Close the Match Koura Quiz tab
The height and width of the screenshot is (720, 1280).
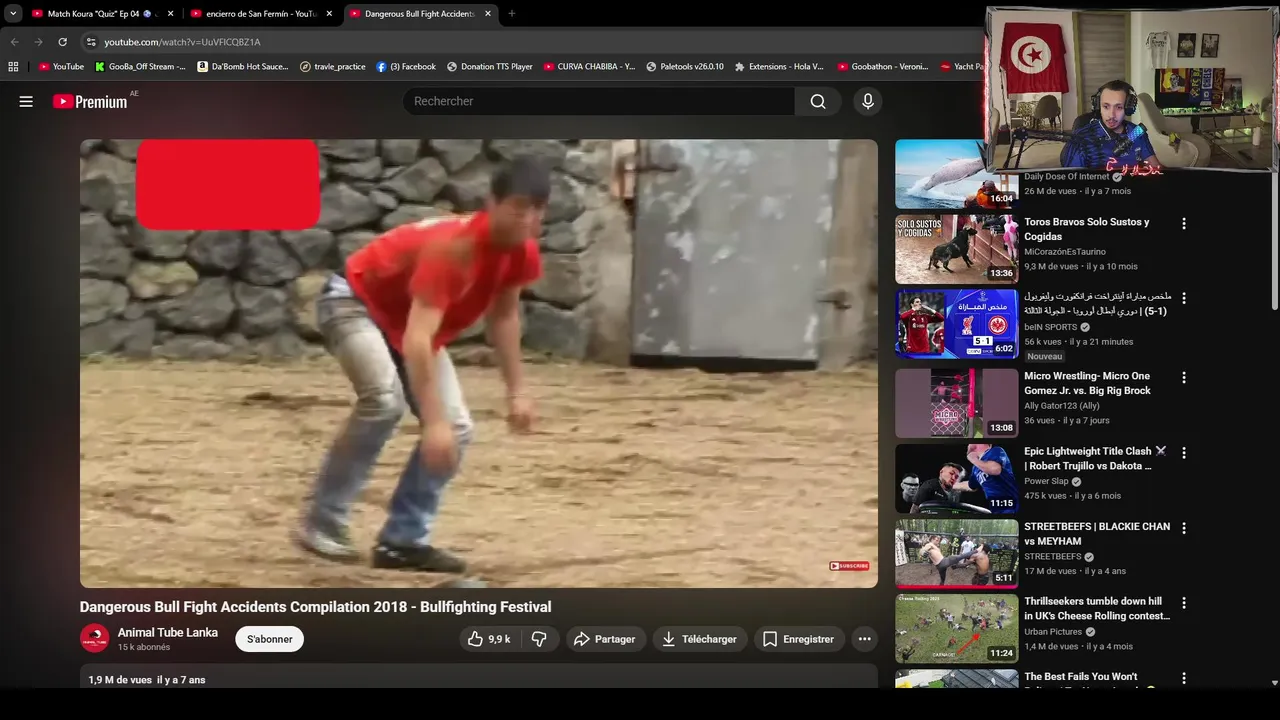[x=171, y=14]
